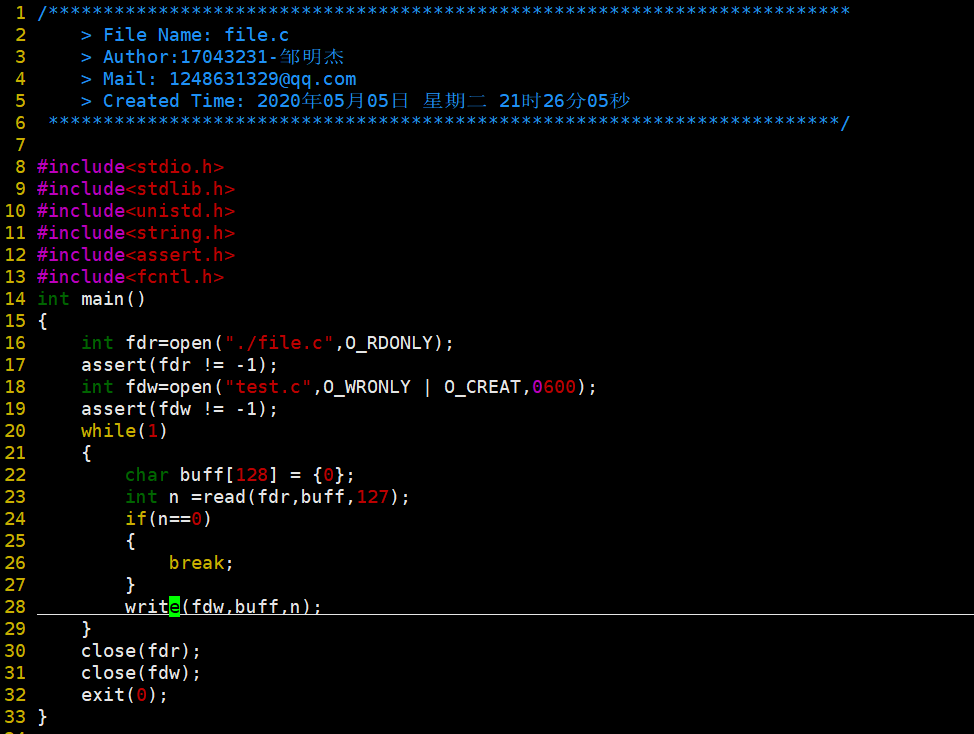Click the int main() declaration
Viewport: 974px width, 734px height.
pyautogui.click(x=91, y=299)
